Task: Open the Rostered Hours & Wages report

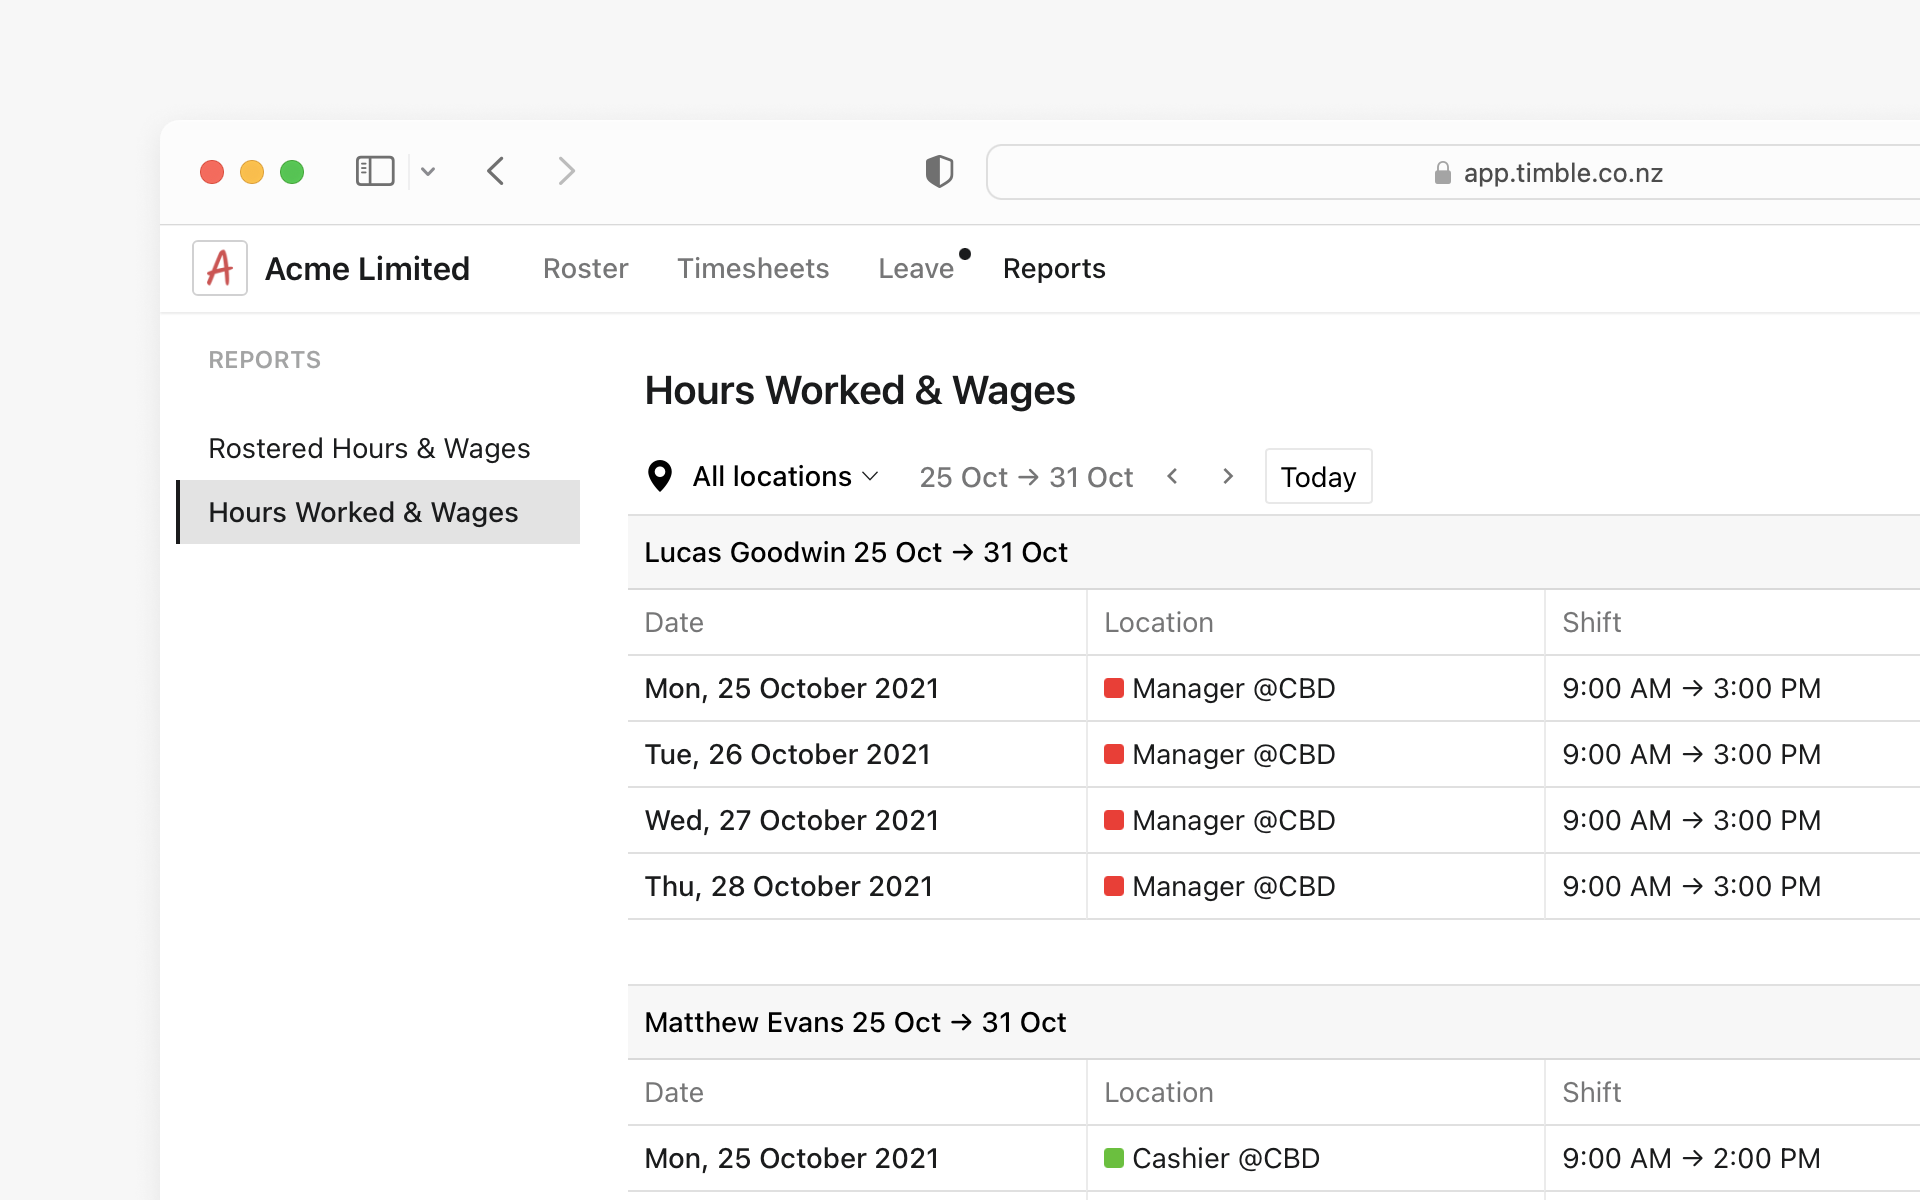Action: pyautogui.click(x=369, y=448)
